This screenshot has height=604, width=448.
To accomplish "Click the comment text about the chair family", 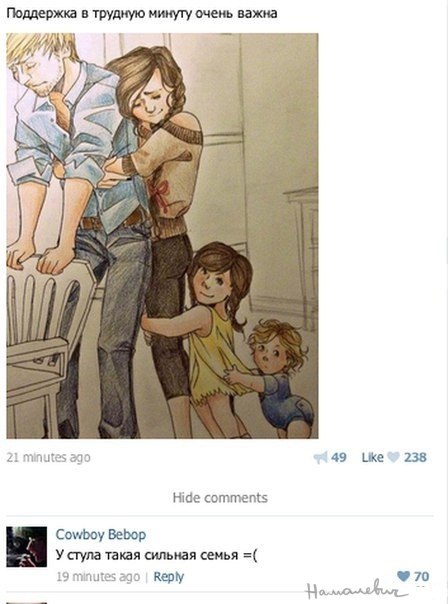I will (156, 555).
